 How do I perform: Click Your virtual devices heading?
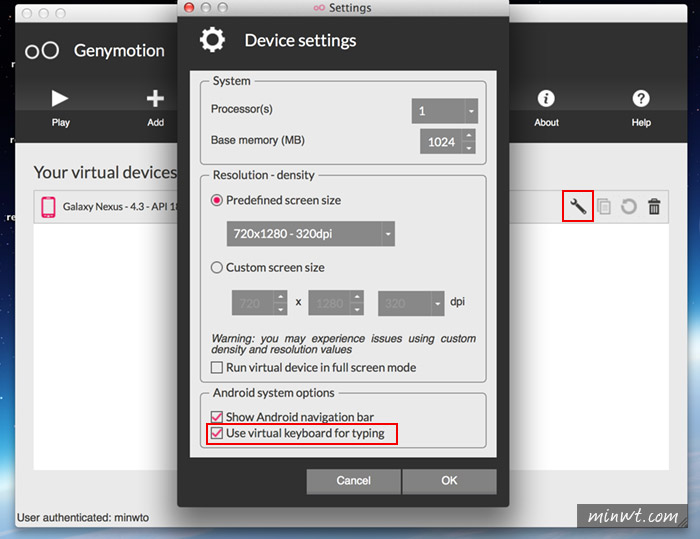coord(105,172)
